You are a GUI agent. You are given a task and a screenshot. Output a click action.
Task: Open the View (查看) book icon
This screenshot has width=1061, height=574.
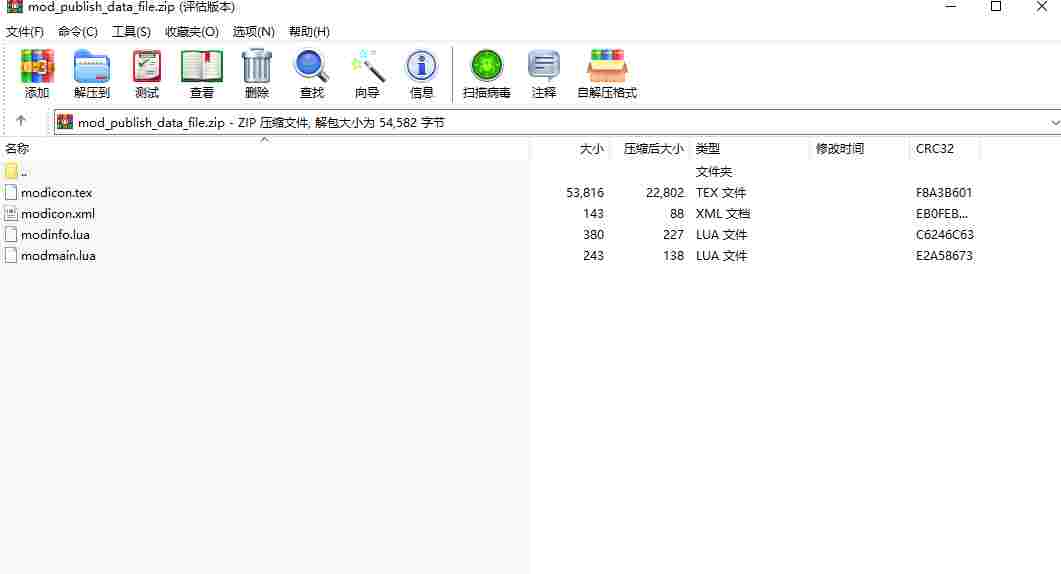(202, 67)
